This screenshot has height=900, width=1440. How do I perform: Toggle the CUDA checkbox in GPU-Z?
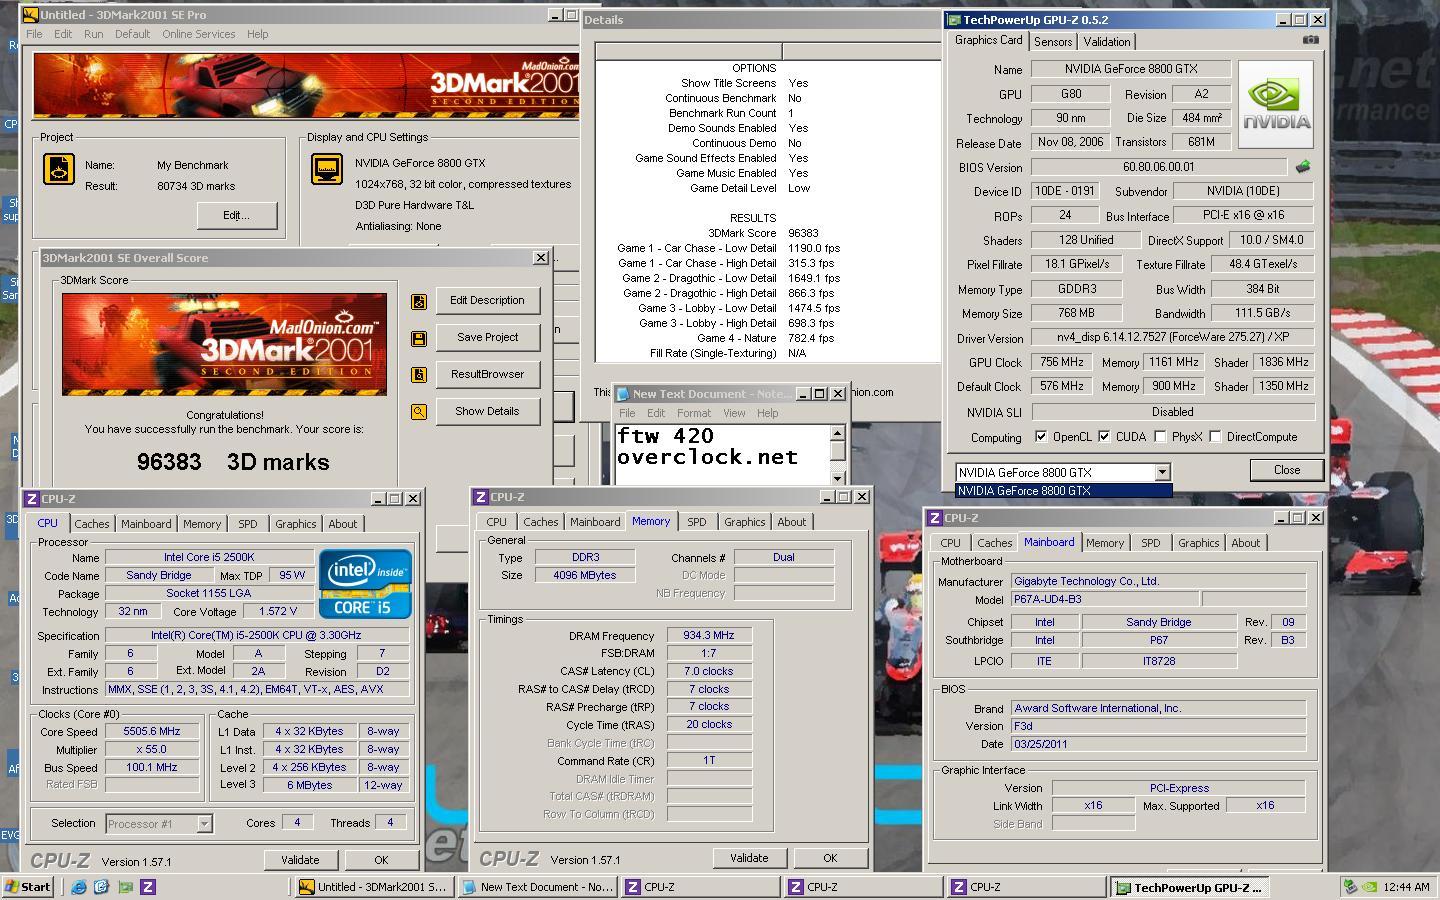point(1104,437)
